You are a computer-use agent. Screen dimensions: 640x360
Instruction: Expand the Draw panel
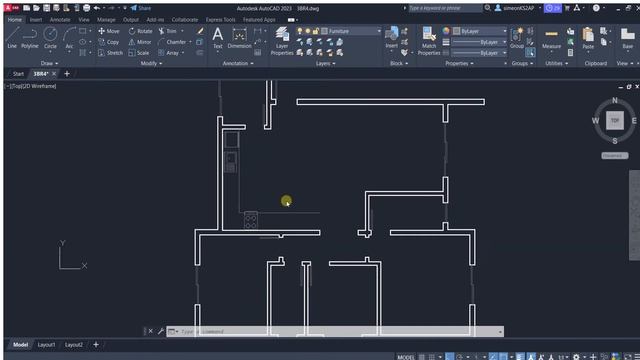pos(49,63)
